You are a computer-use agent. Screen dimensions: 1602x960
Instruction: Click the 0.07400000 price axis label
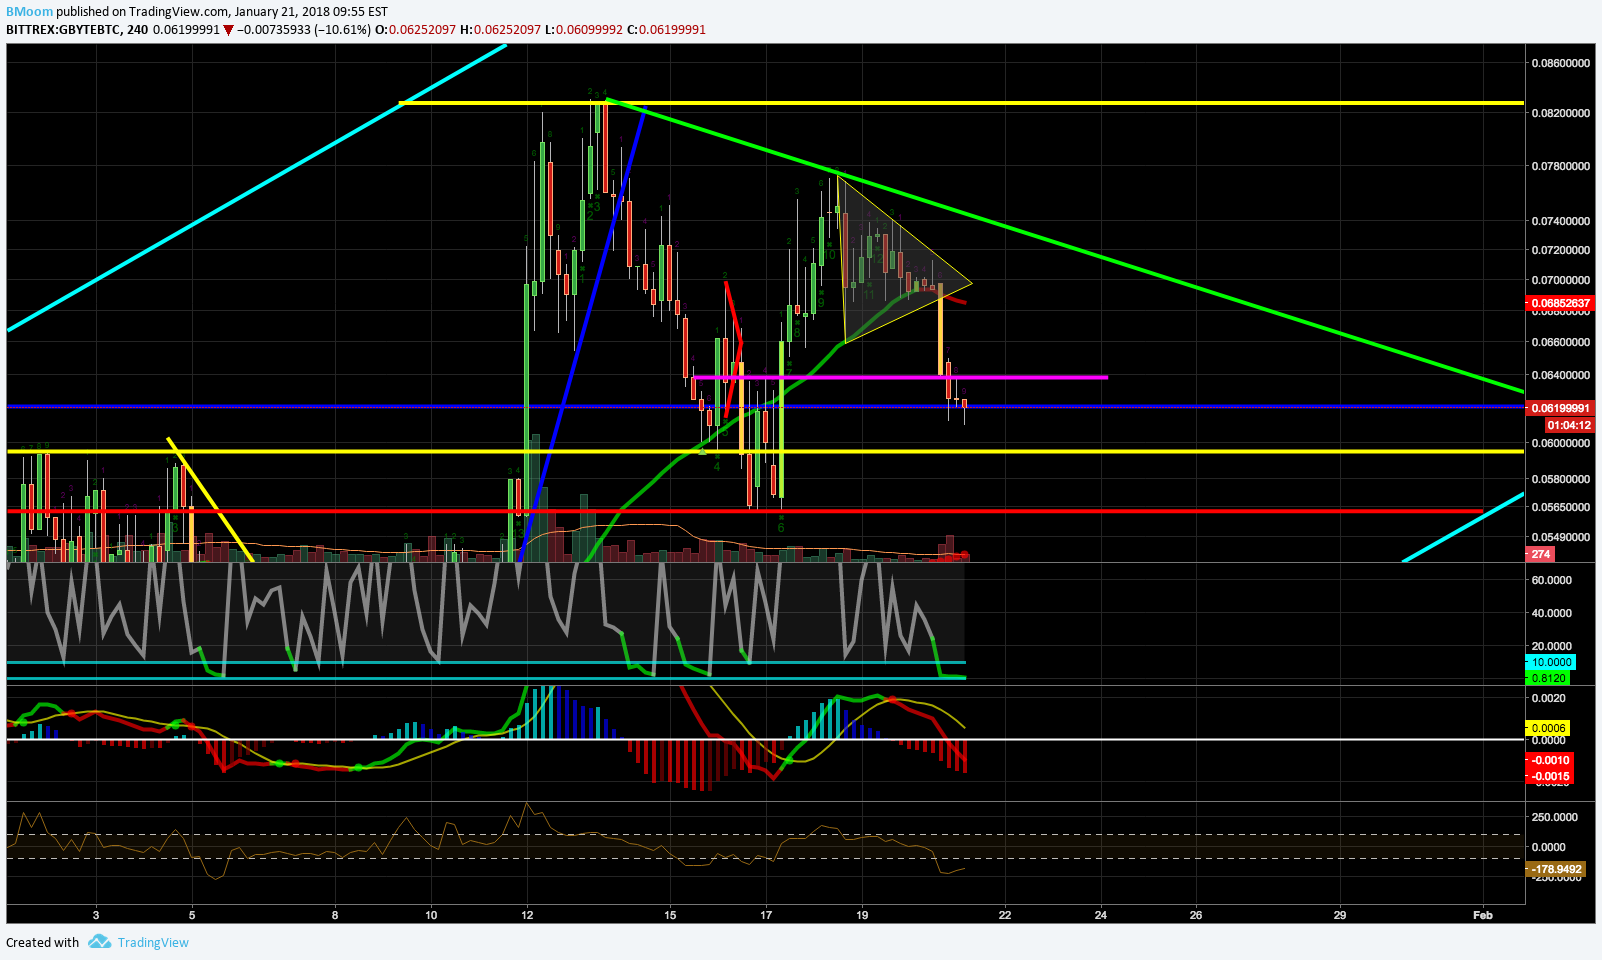[x=1561, y=221]
